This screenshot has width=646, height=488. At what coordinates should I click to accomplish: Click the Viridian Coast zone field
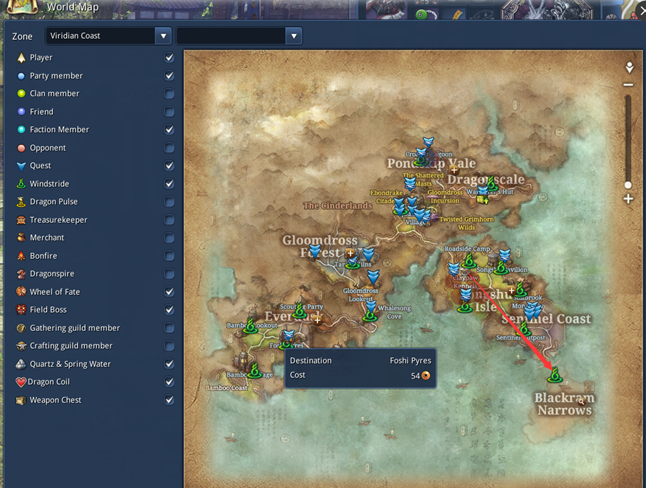click(100, 36)
